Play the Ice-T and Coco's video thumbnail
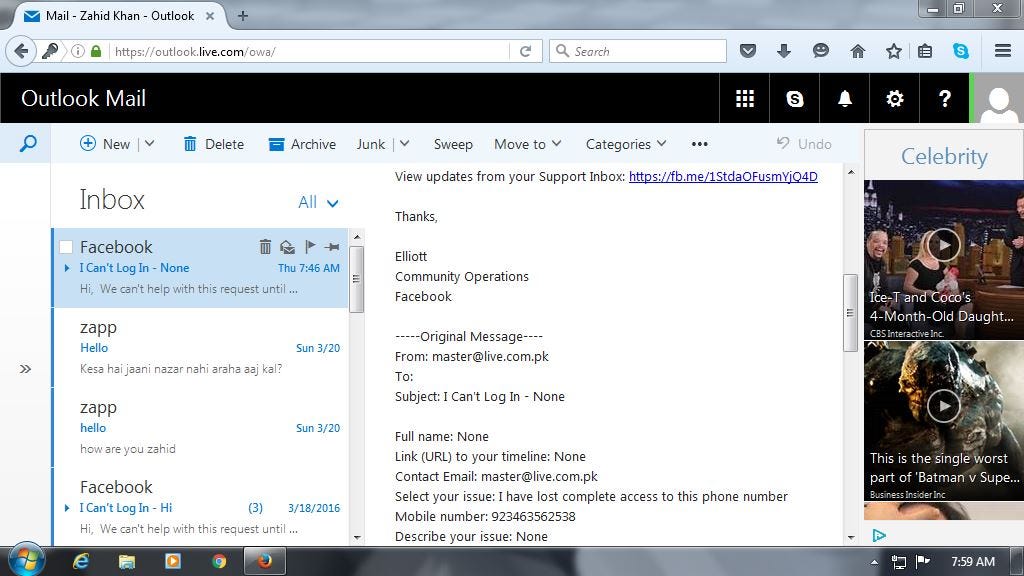This screenshot has width=1024, height=576. click(944, 246)
